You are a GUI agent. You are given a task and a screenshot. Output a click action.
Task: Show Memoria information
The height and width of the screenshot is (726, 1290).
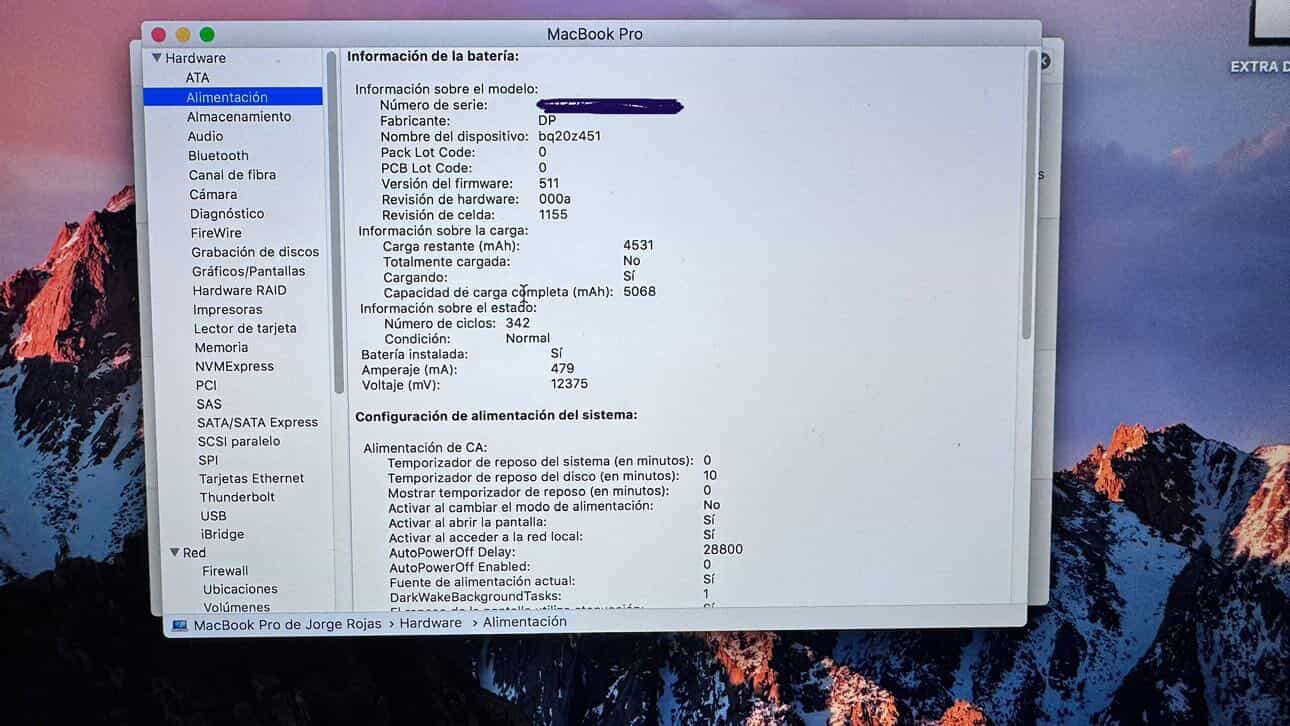point(221,347)
